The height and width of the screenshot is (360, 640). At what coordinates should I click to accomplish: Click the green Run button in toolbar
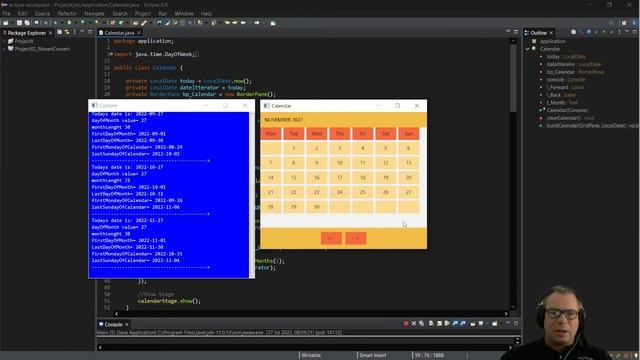(69, 23)
